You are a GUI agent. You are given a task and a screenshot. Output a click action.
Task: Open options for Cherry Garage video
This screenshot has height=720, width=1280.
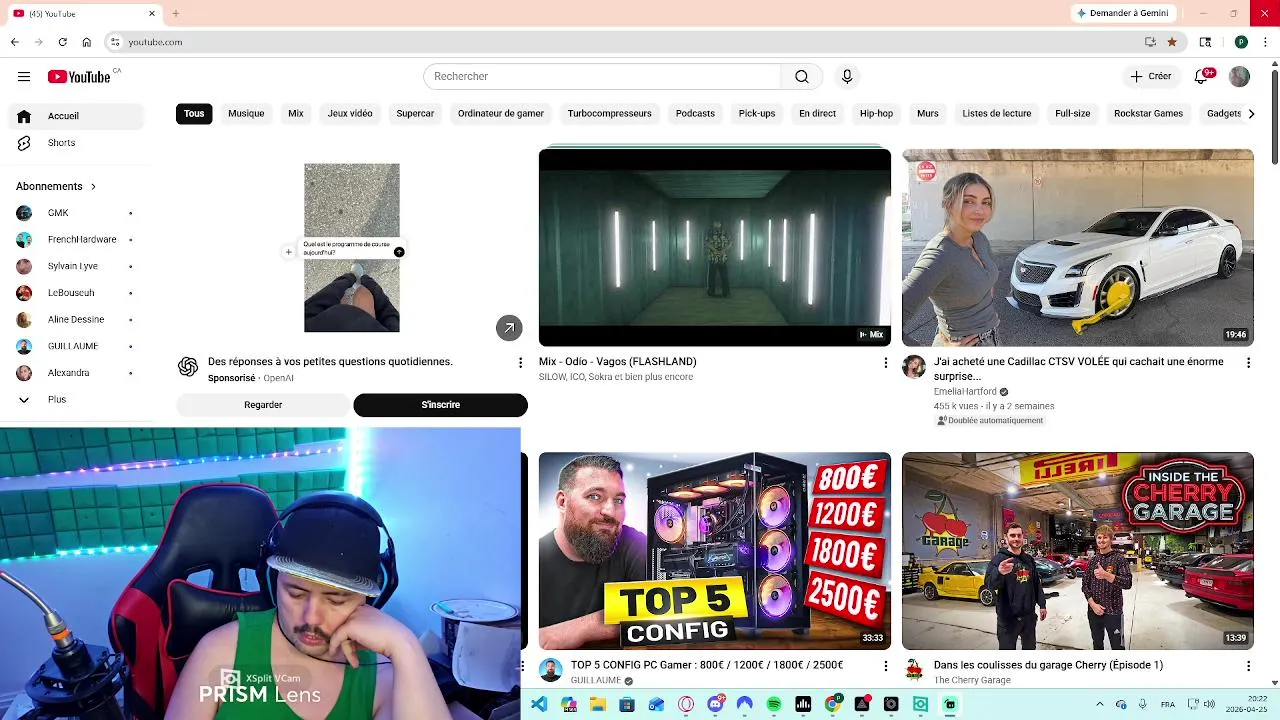[x=1248, y=665]
